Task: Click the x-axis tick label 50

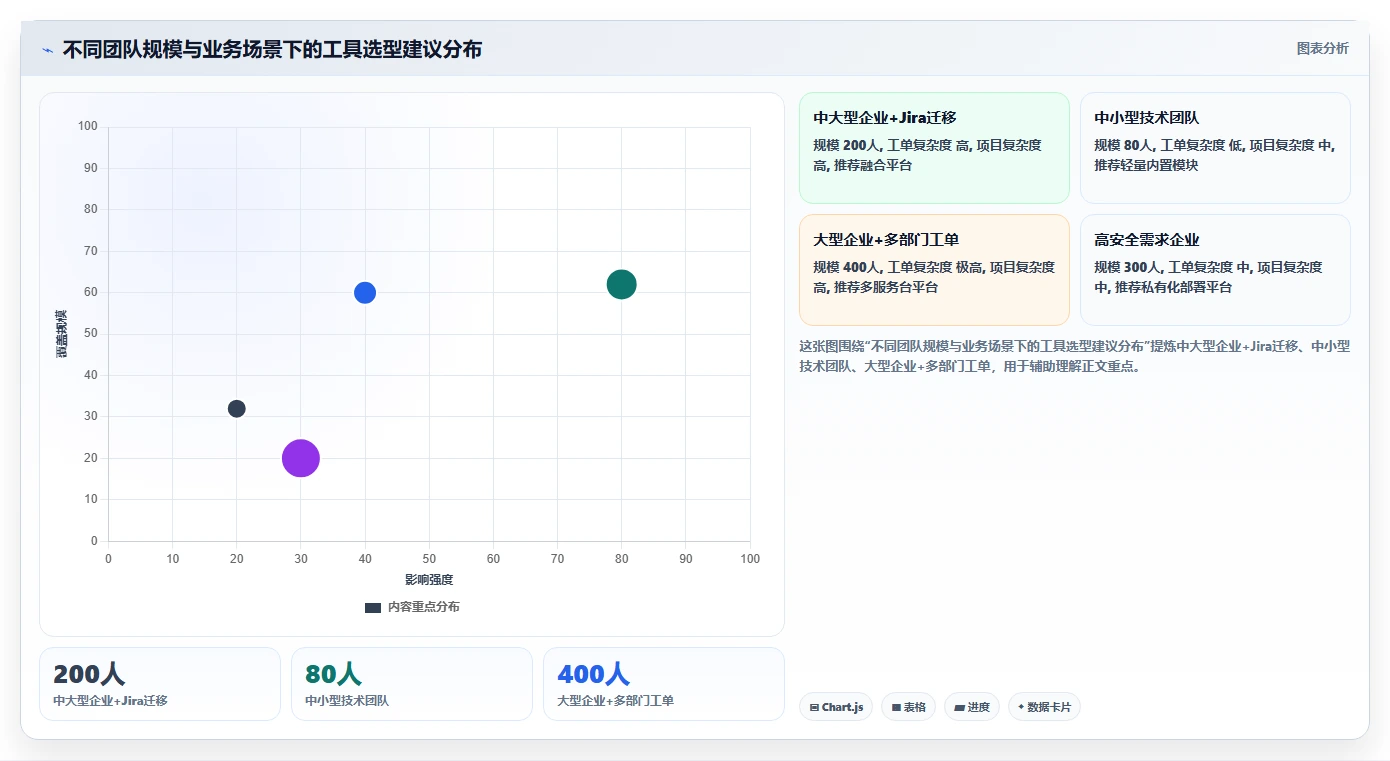Action: tap(429, 559)
